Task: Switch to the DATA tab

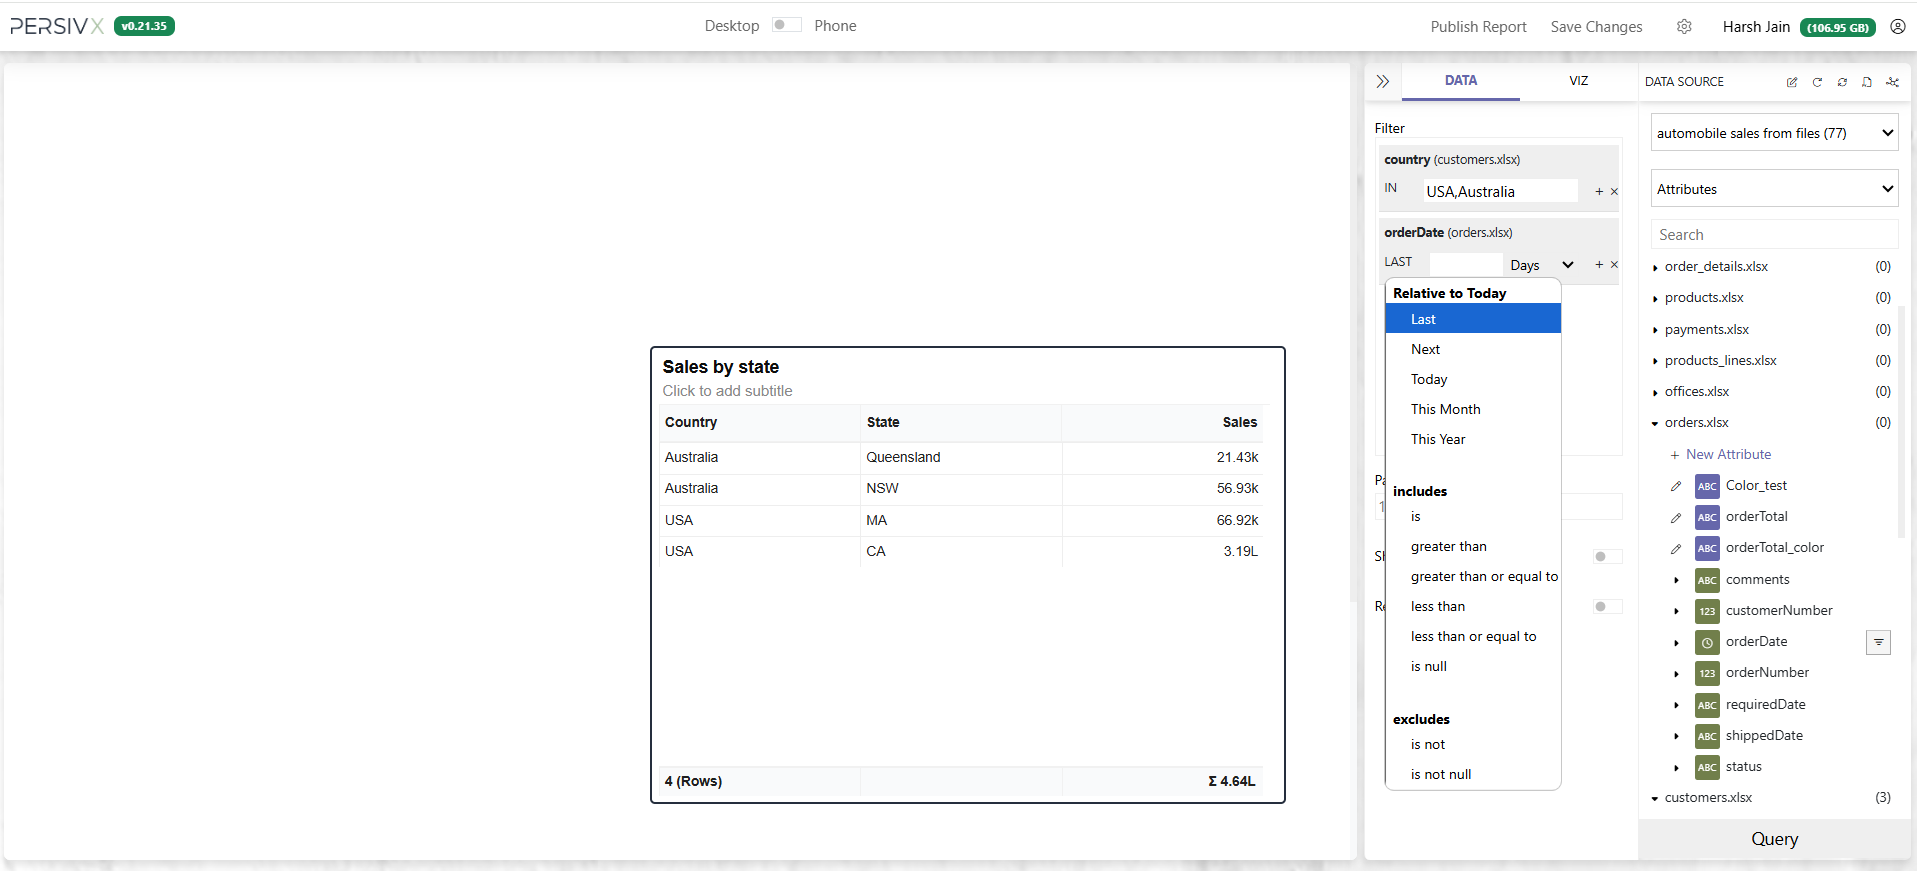Action: (x=1460, y=81)
